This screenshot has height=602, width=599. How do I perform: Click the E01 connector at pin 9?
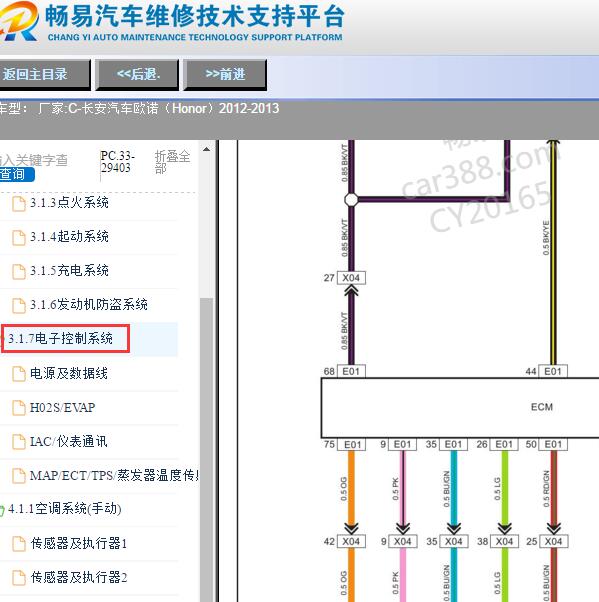(x=402, y=445)
